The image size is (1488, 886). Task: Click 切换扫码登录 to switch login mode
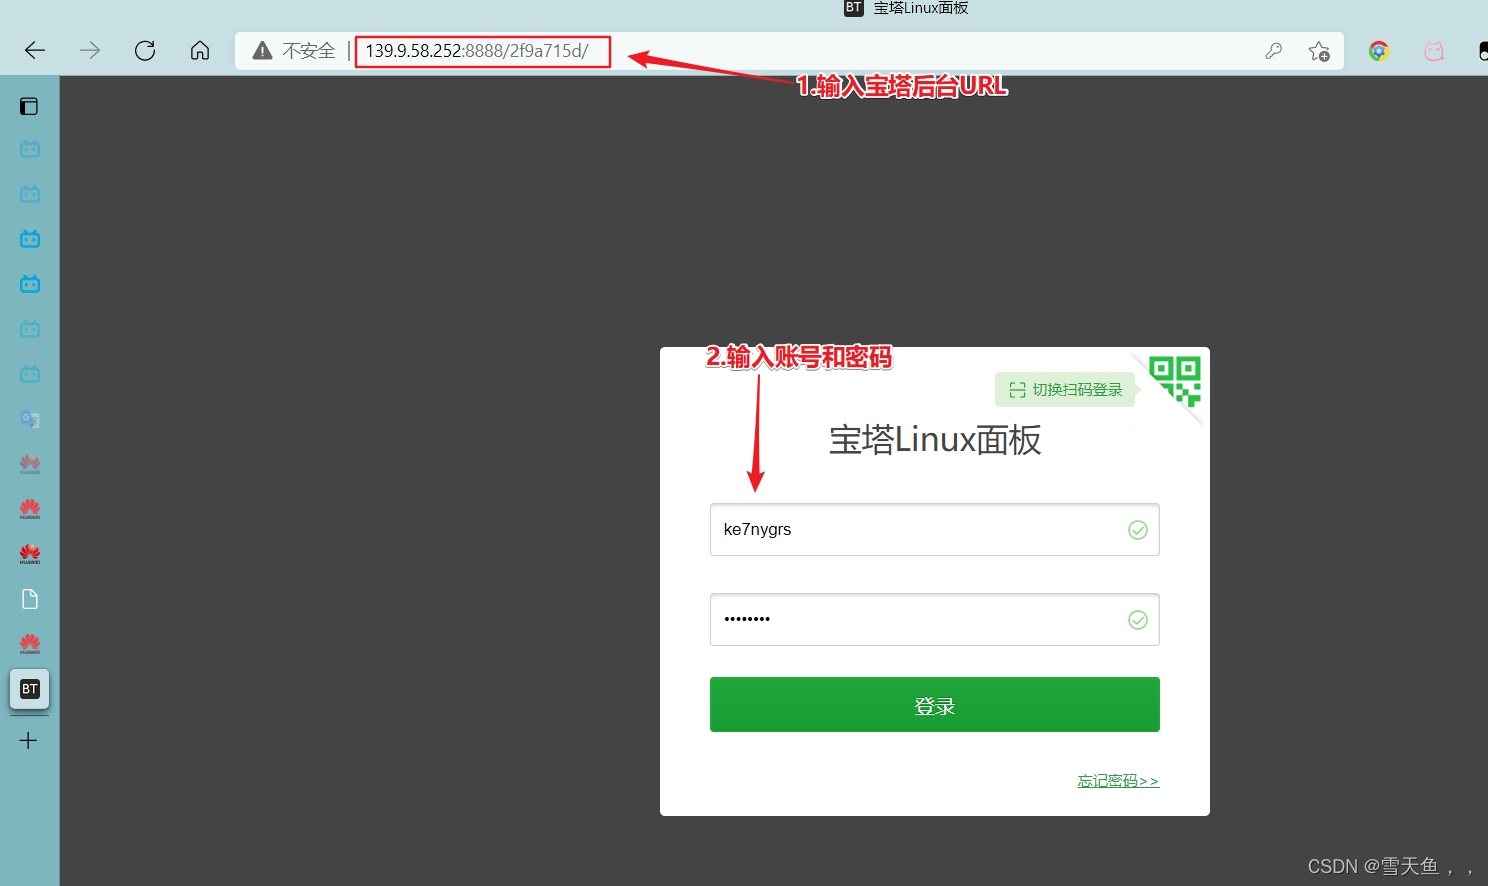click(x=1066, y=390)
